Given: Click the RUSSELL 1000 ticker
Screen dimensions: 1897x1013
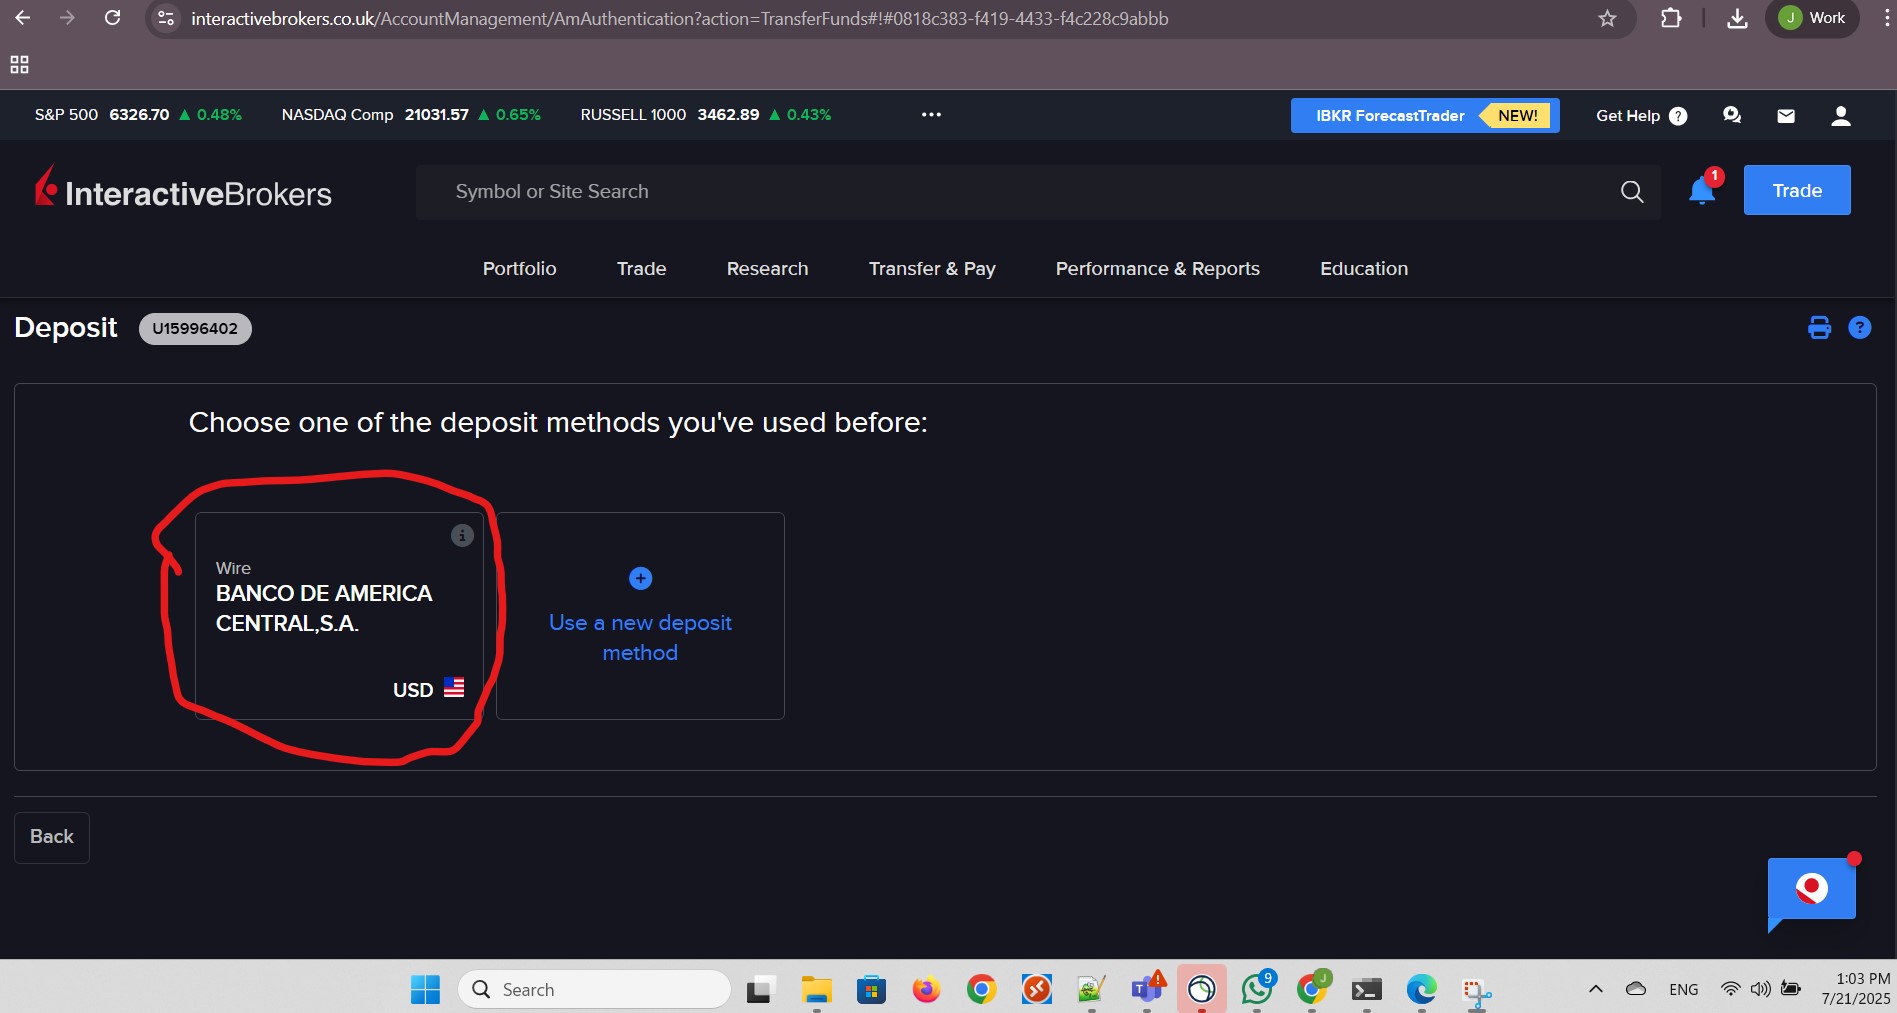Looking at the screenshot, I should pos(705,115).
